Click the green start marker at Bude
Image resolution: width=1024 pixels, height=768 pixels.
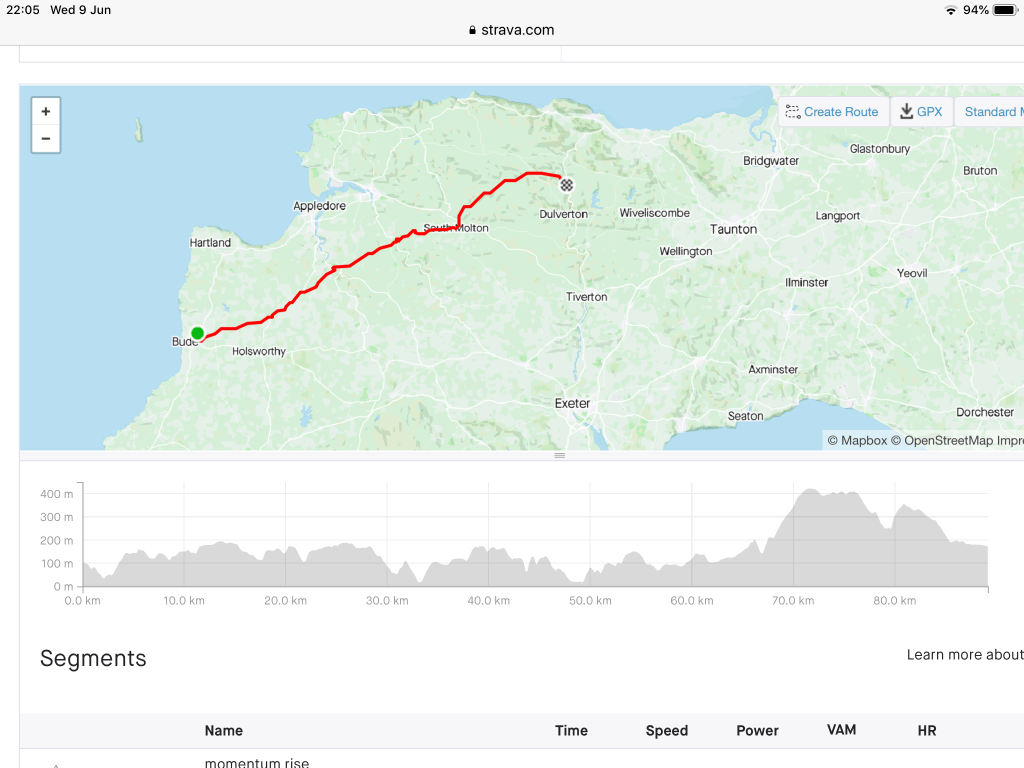198,333
